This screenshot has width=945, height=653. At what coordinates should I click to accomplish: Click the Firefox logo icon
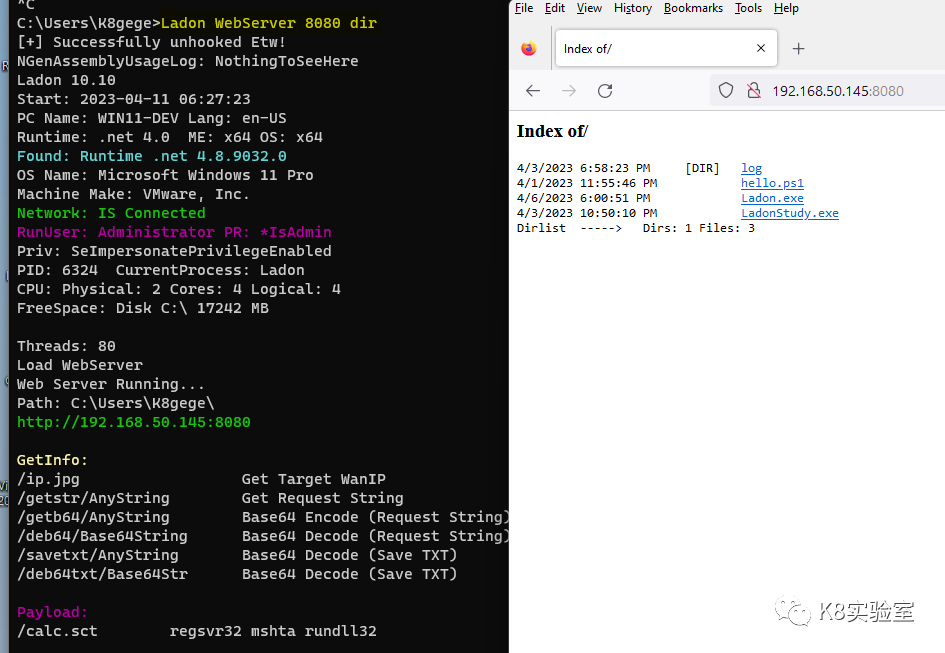click(x=529, y=48)
